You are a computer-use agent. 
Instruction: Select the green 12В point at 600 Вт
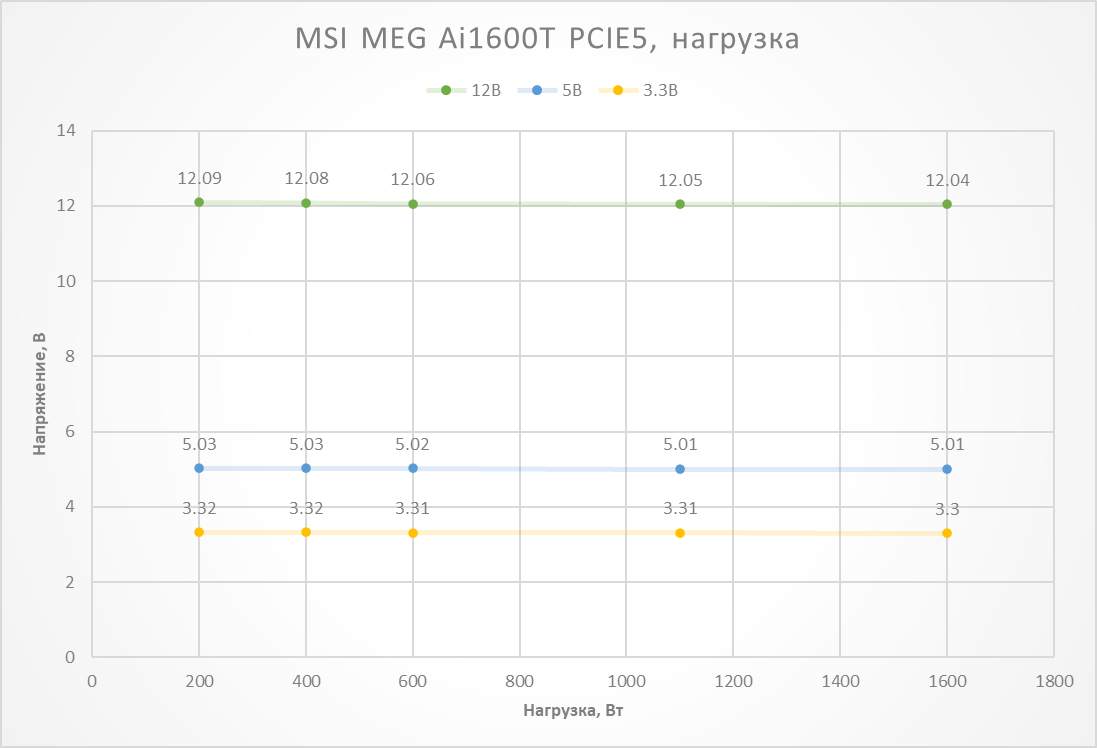coord(413,204)
